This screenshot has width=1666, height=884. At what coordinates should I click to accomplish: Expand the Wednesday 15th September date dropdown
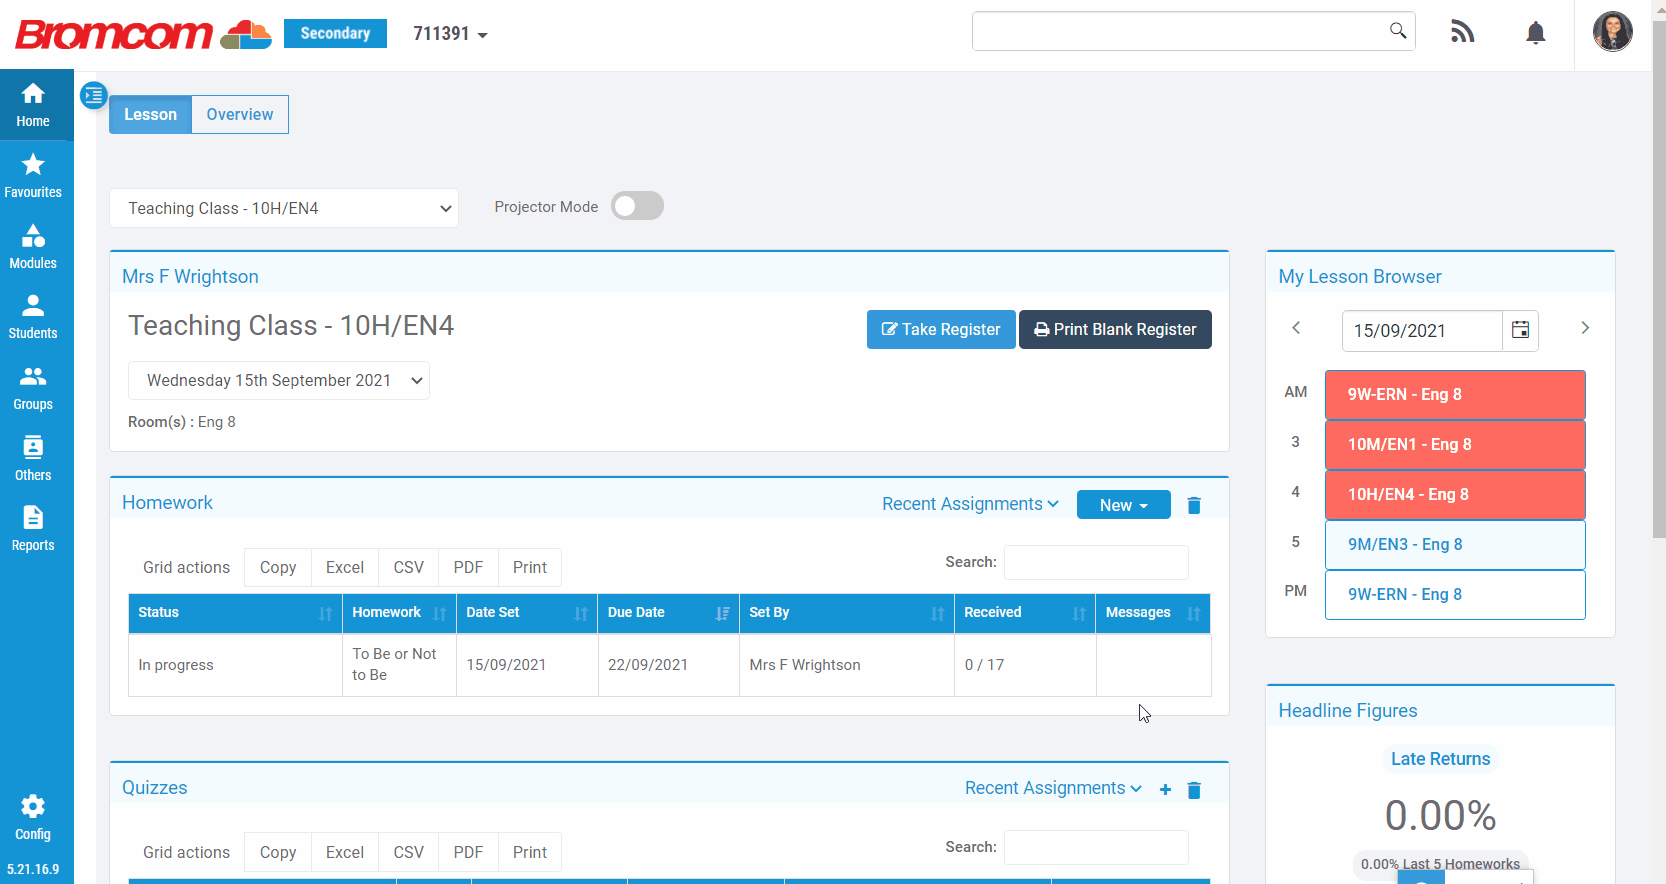[279, 381]
